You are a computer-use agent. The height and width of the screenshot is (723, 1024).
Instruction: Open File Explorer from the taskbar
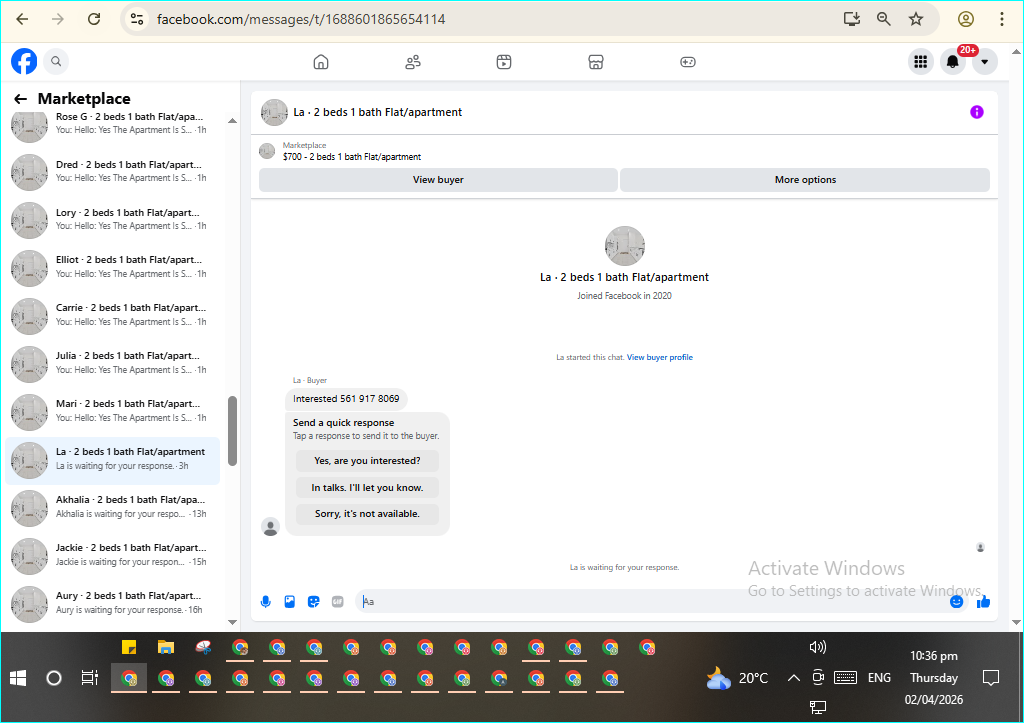click(166, 647)
